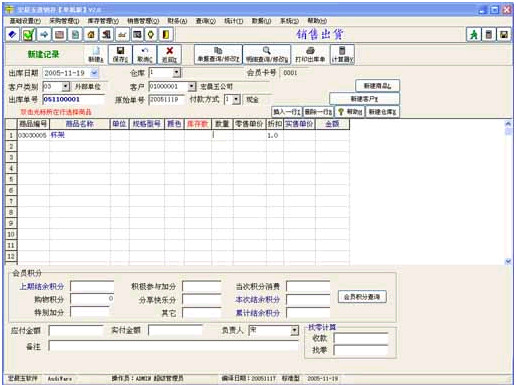Click the 购物积分 input field

tap(92, 299)
